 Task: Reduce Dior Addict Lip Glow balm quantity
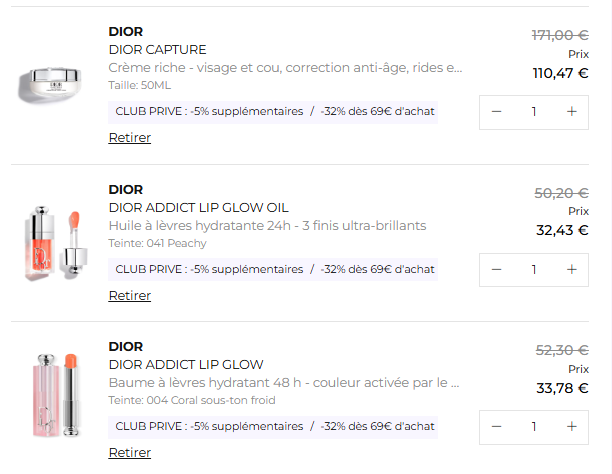(497, 427)
